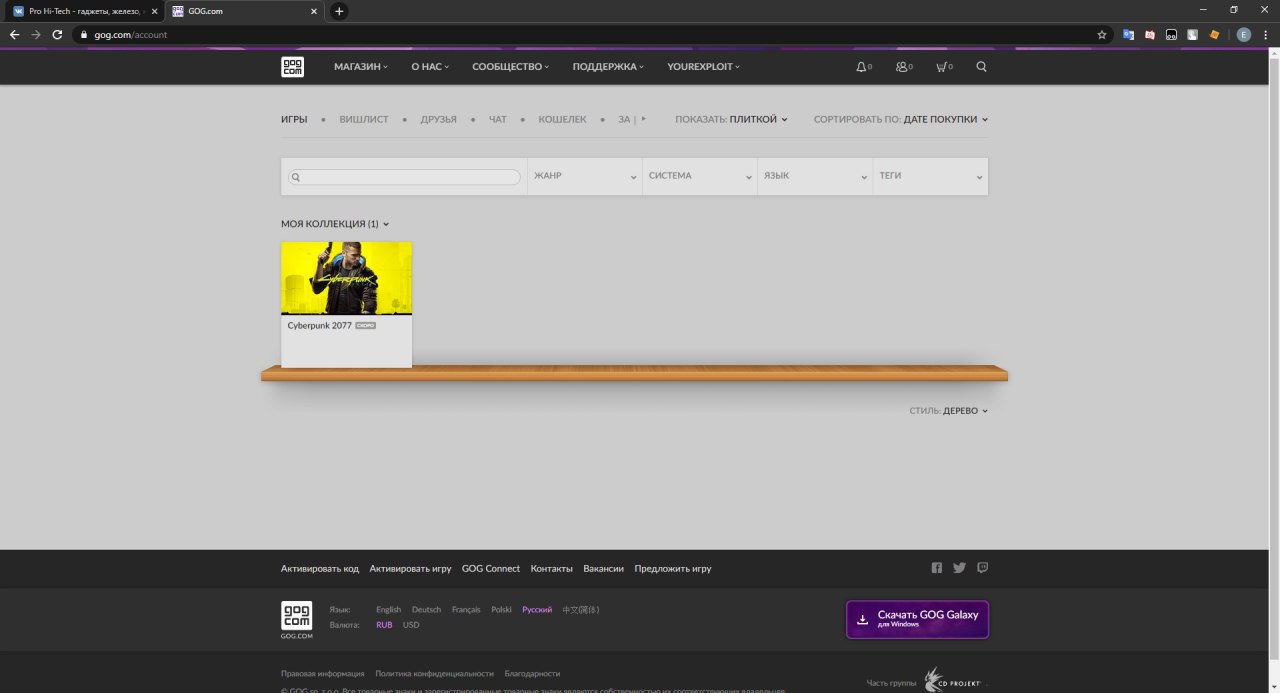
Task: Click the footer GOG.com logo
Action: tap(296, 620)
